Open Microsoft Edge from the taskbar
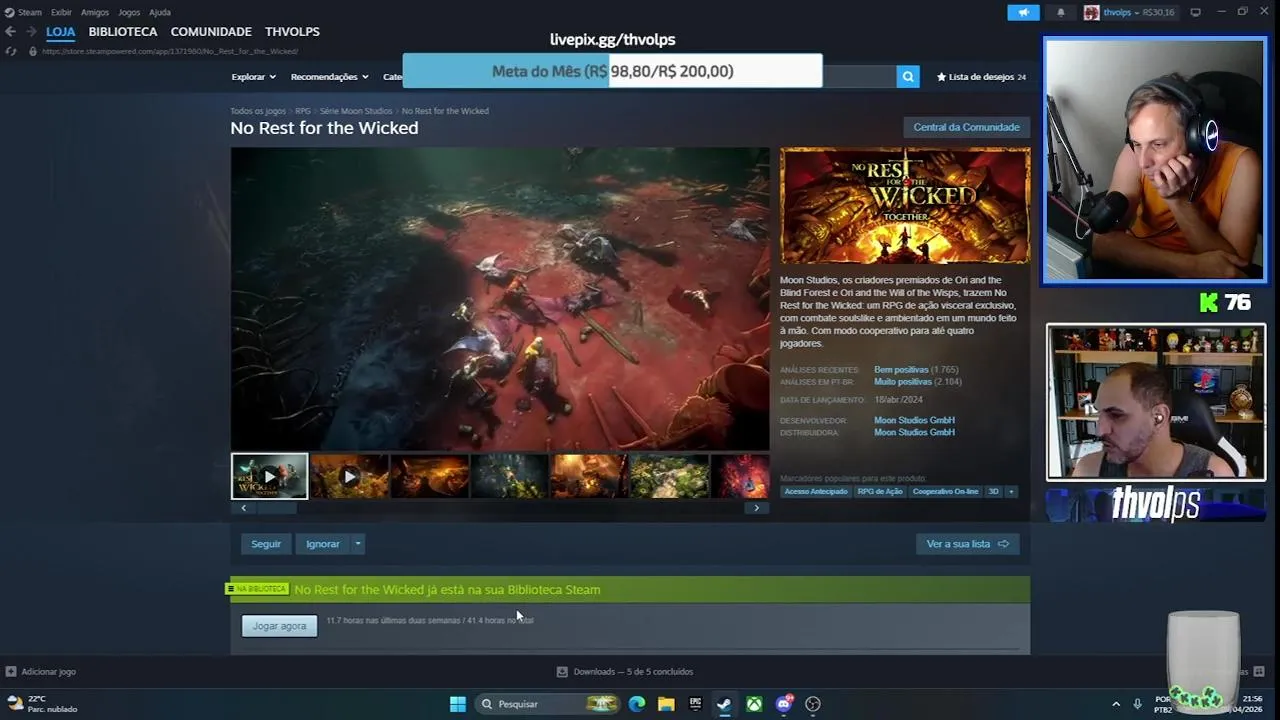The height and width of the screenshot is (720, 1280). 636,704
